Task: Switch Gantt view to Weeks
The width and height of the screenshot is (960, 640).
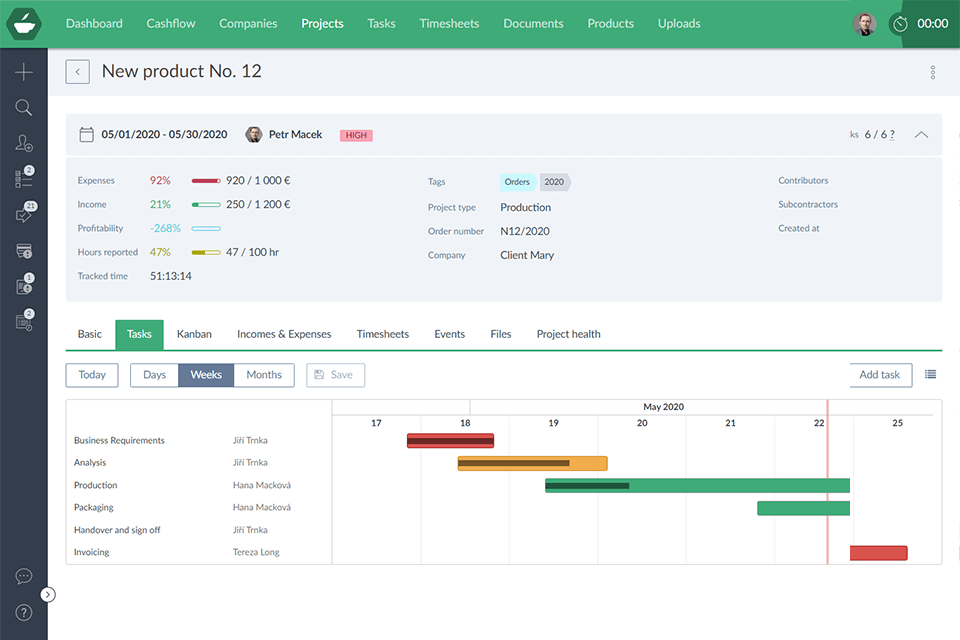Action: click(206, 375)
